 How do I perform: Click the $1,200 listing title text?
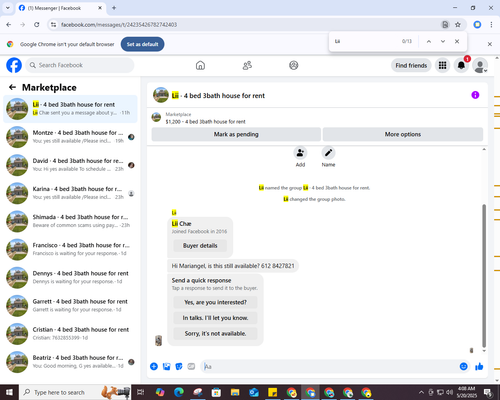tap(205, 122)
